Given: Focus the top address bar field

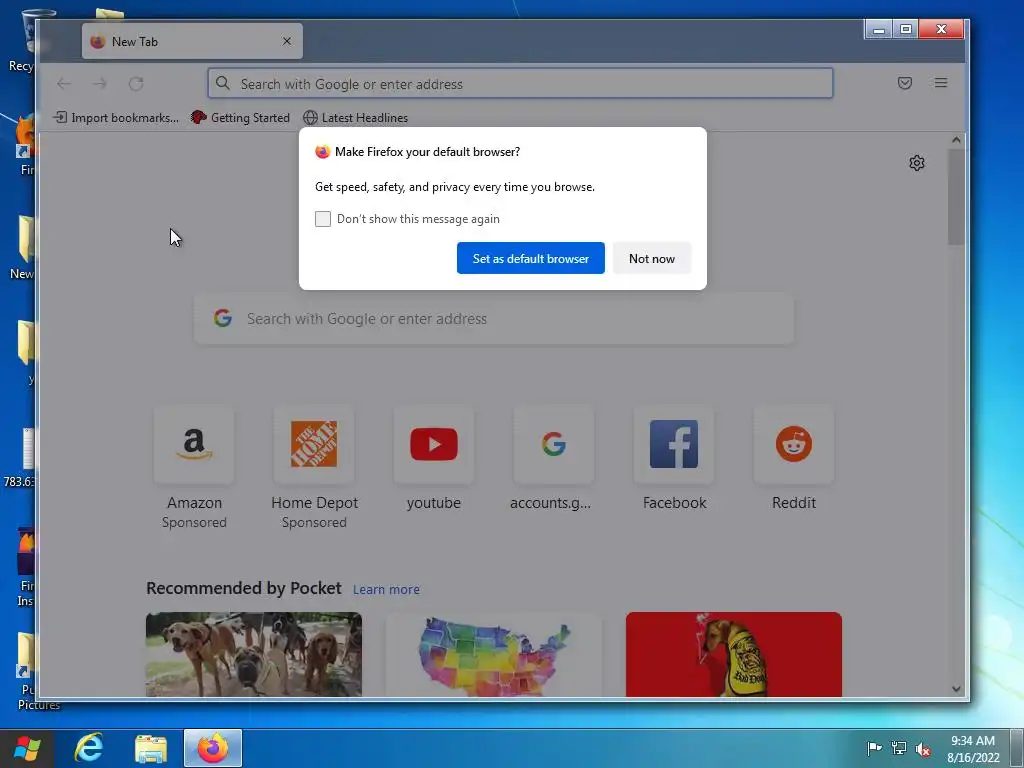Looking at the screenshot, I should coord(520,84).
